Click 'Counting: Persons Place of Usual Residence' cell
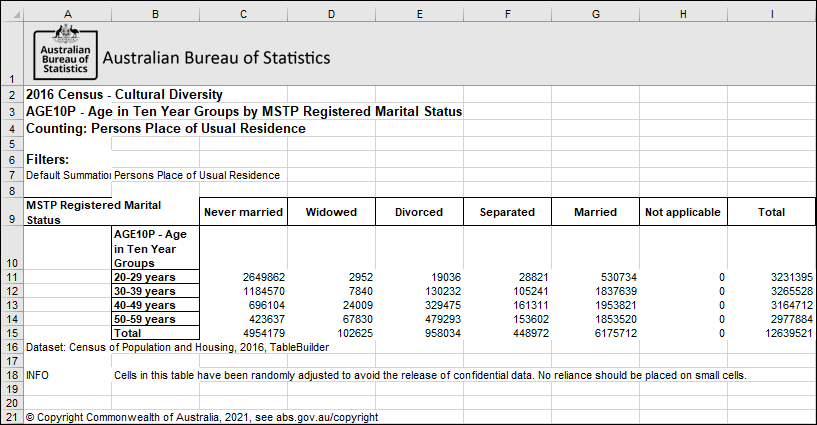The height and width of the screenshot is (425, 817). point(166,129)
